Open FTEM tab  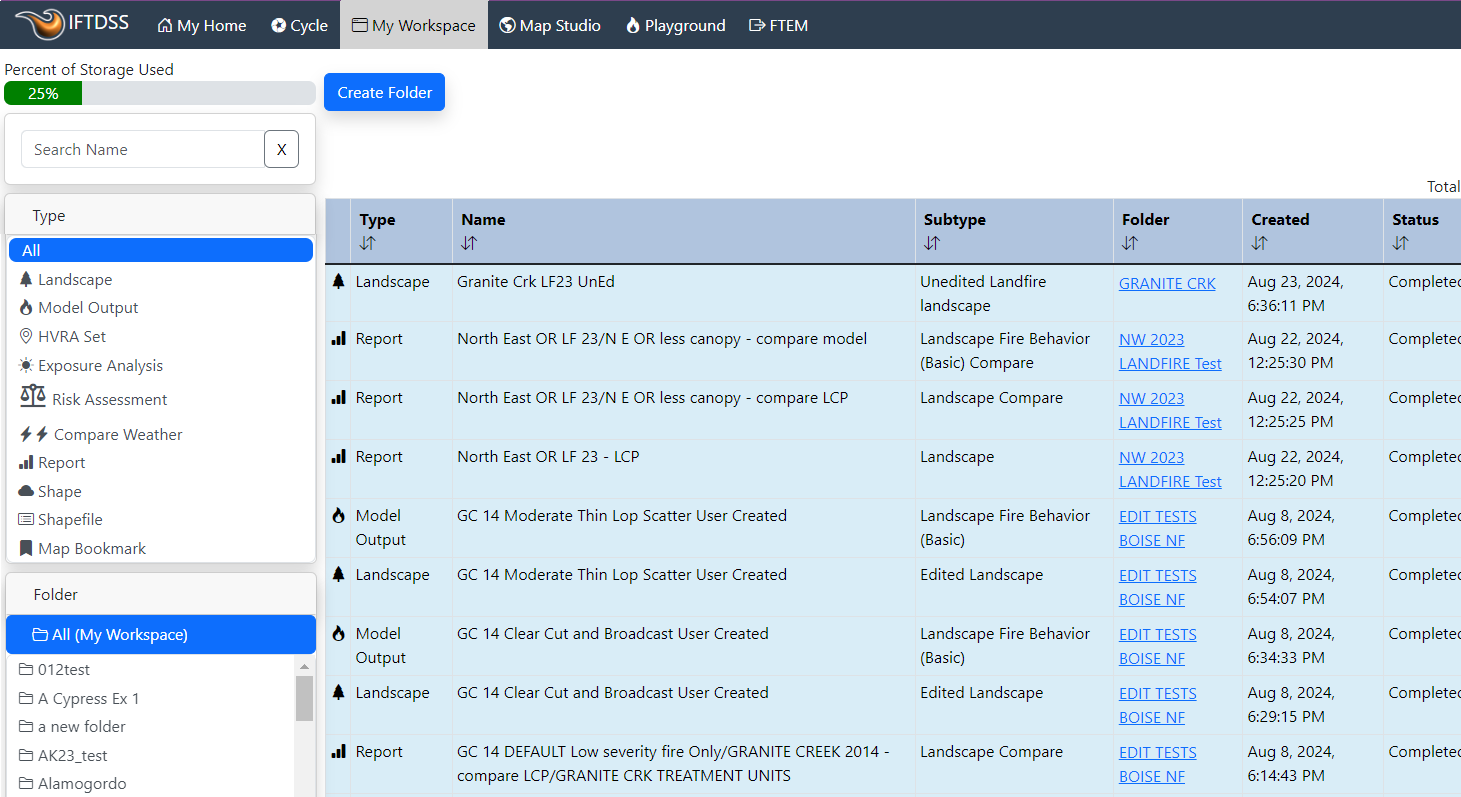tap(778, 25)
